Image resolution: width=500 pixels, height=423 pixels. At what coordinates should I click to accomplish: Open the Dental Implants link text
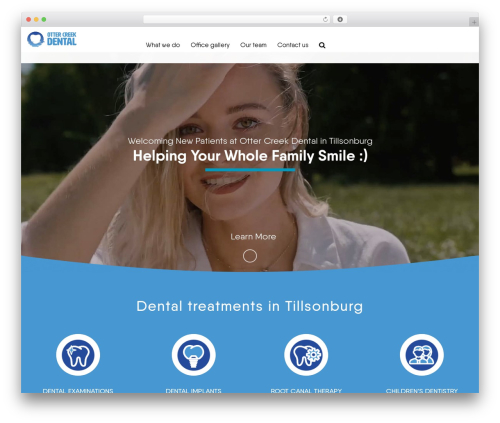pos(194,391)
